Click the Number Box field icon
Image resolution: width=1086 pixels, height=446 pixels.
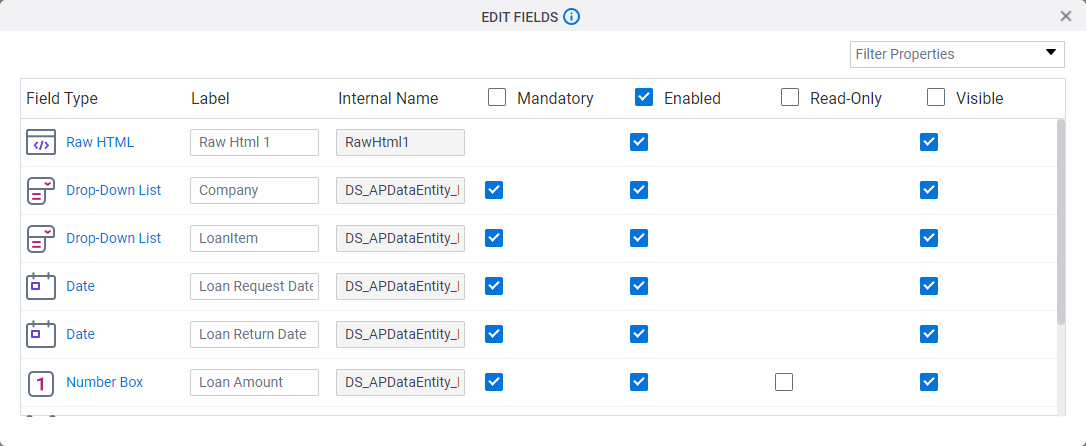41,382
